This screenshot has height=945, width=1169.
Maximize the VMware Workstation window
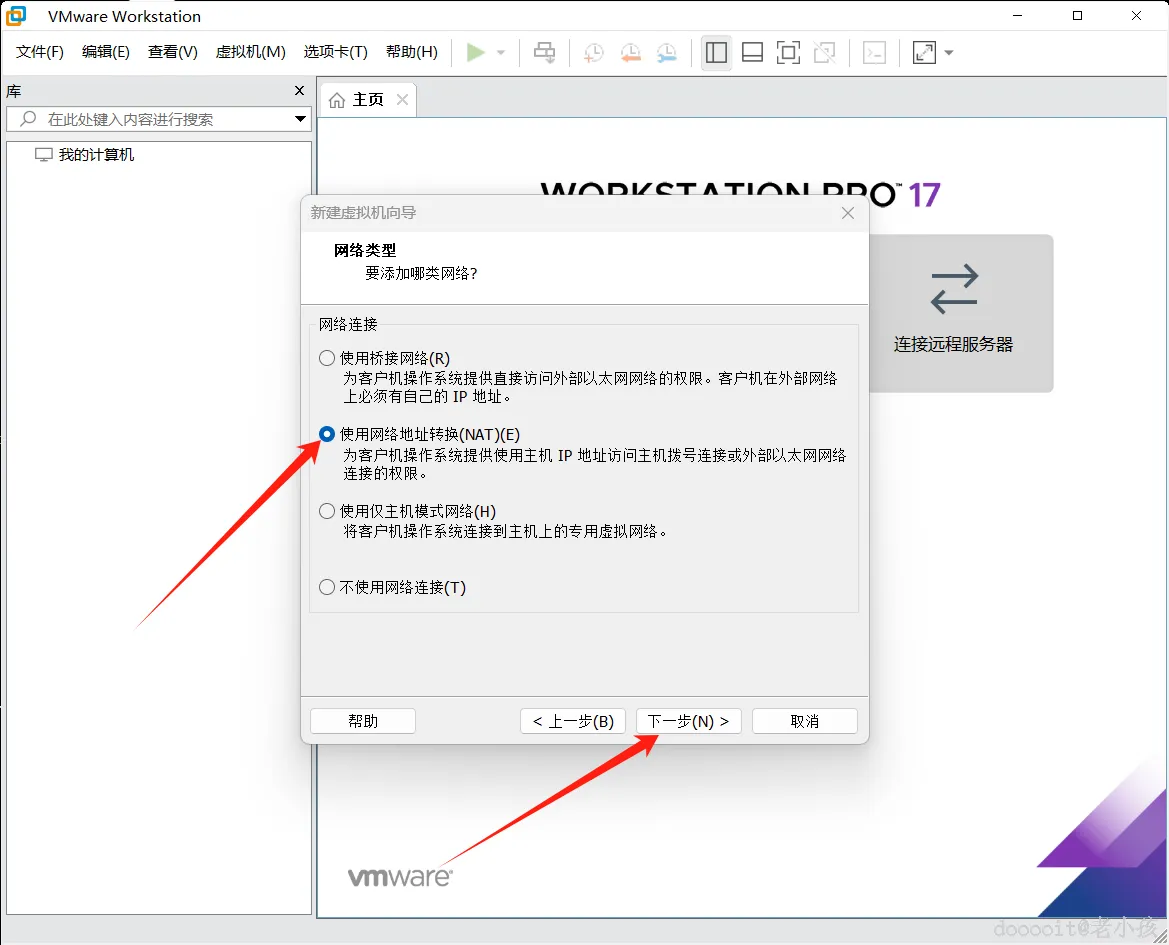pyautogui.click(x=1077, y=16)
